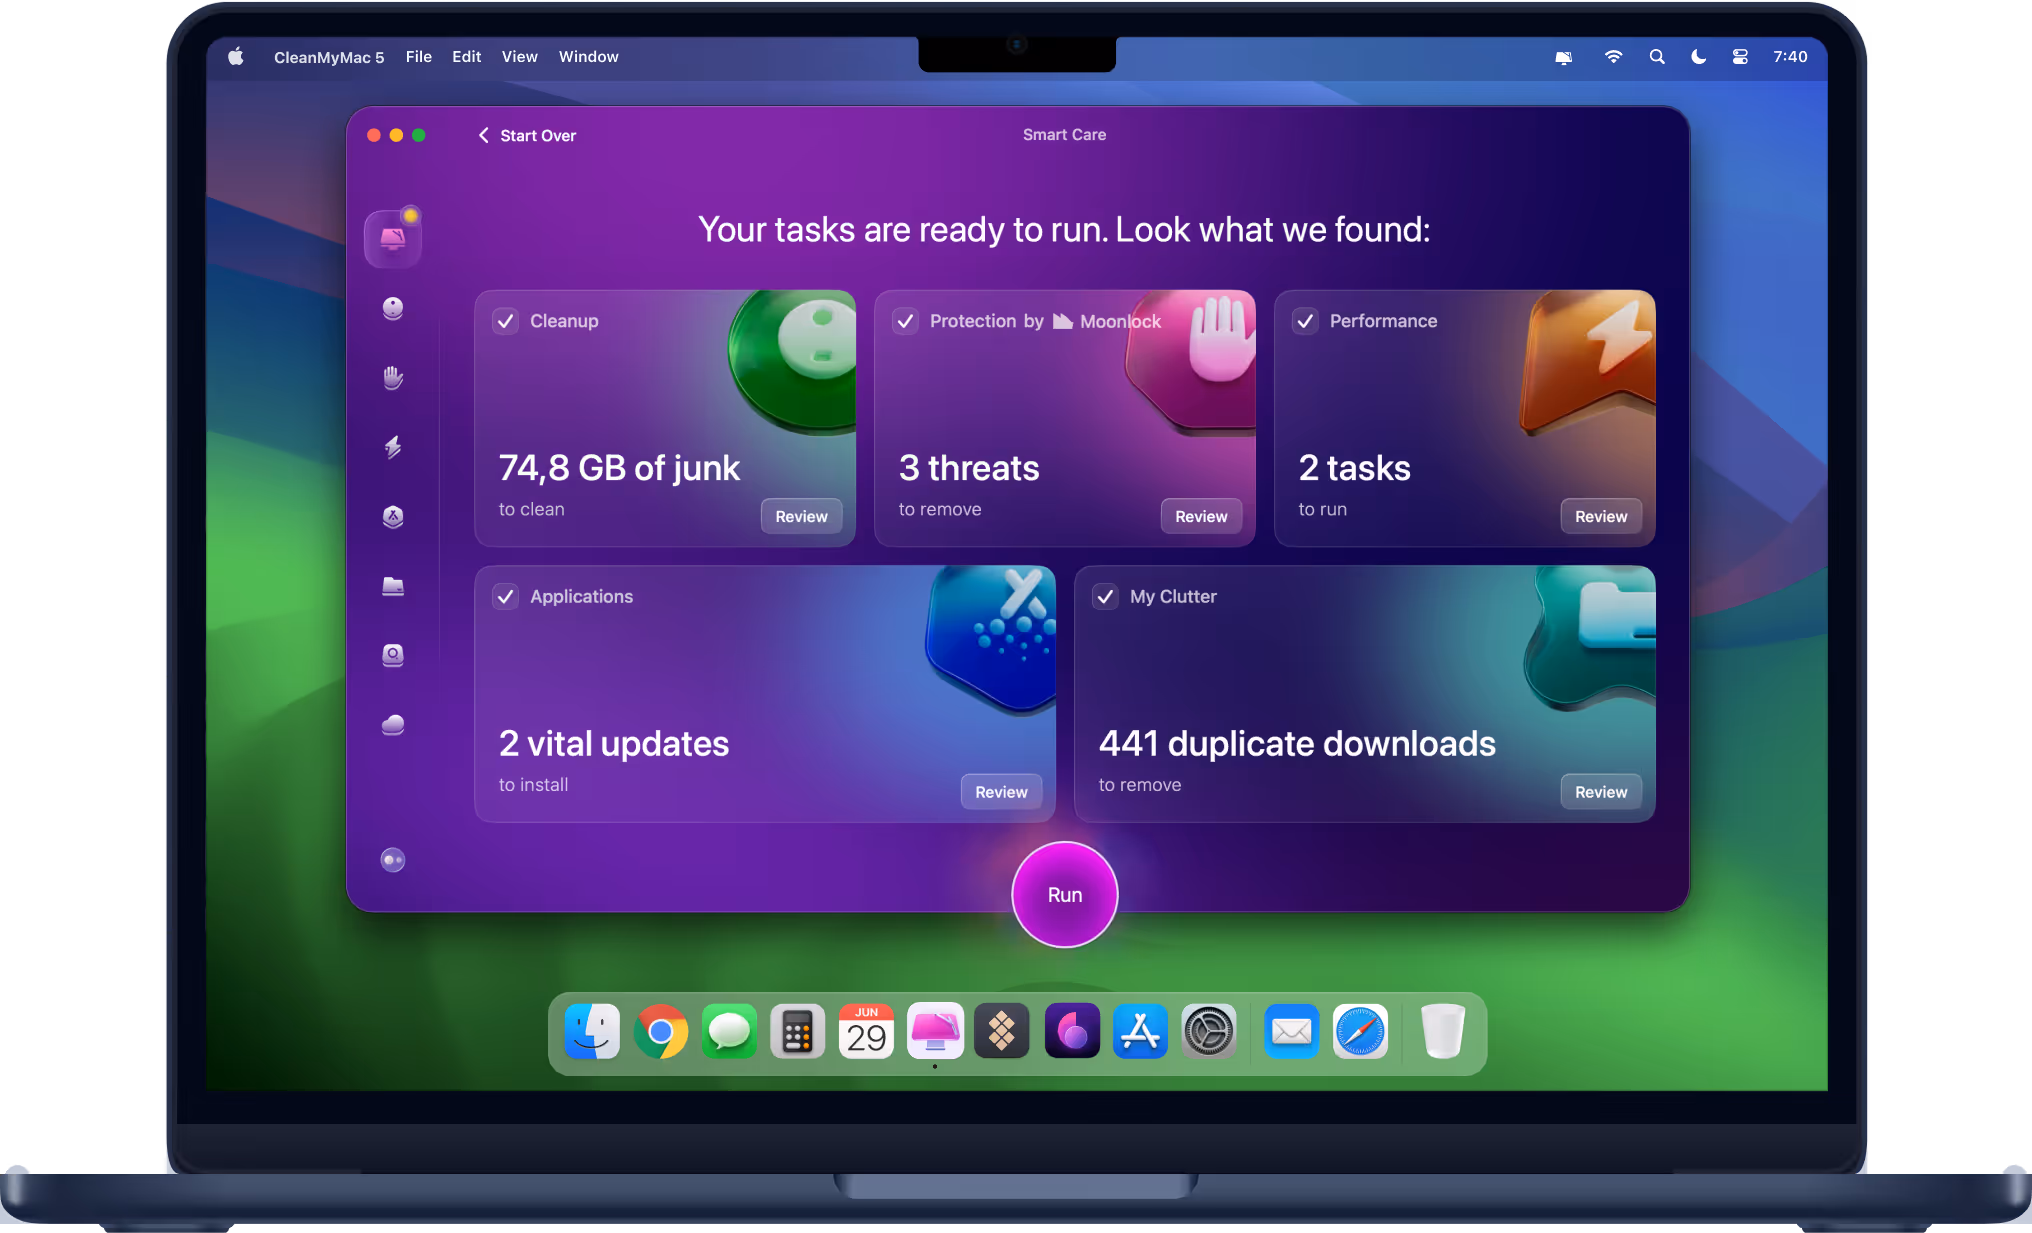Screen dimensions: 2032x1233
Task: Open Cloud Cleanup sidebar icon
Action: 393,725
